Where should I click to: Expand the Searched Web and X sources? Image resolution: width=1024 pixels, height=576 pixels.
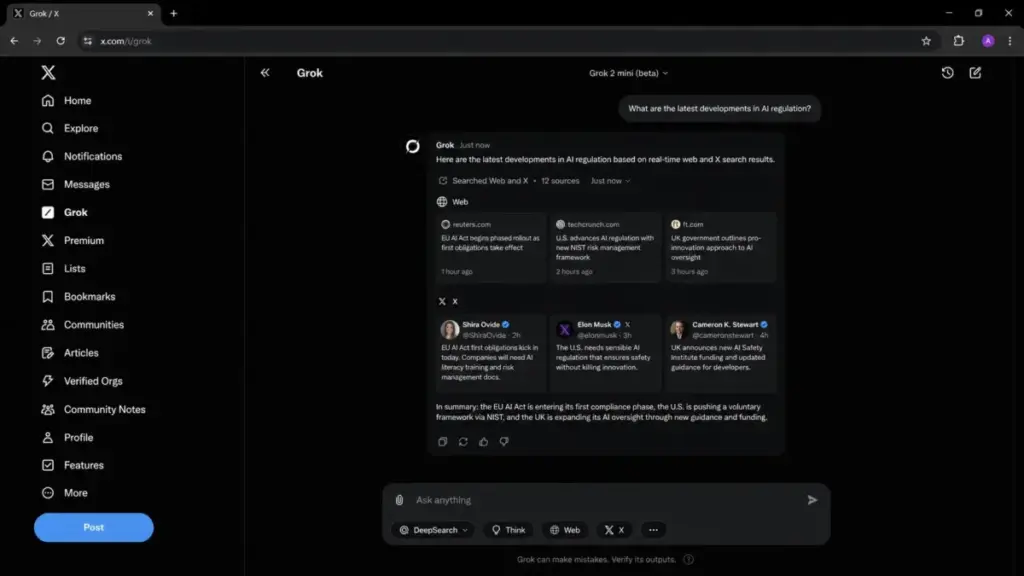(483, 181)
